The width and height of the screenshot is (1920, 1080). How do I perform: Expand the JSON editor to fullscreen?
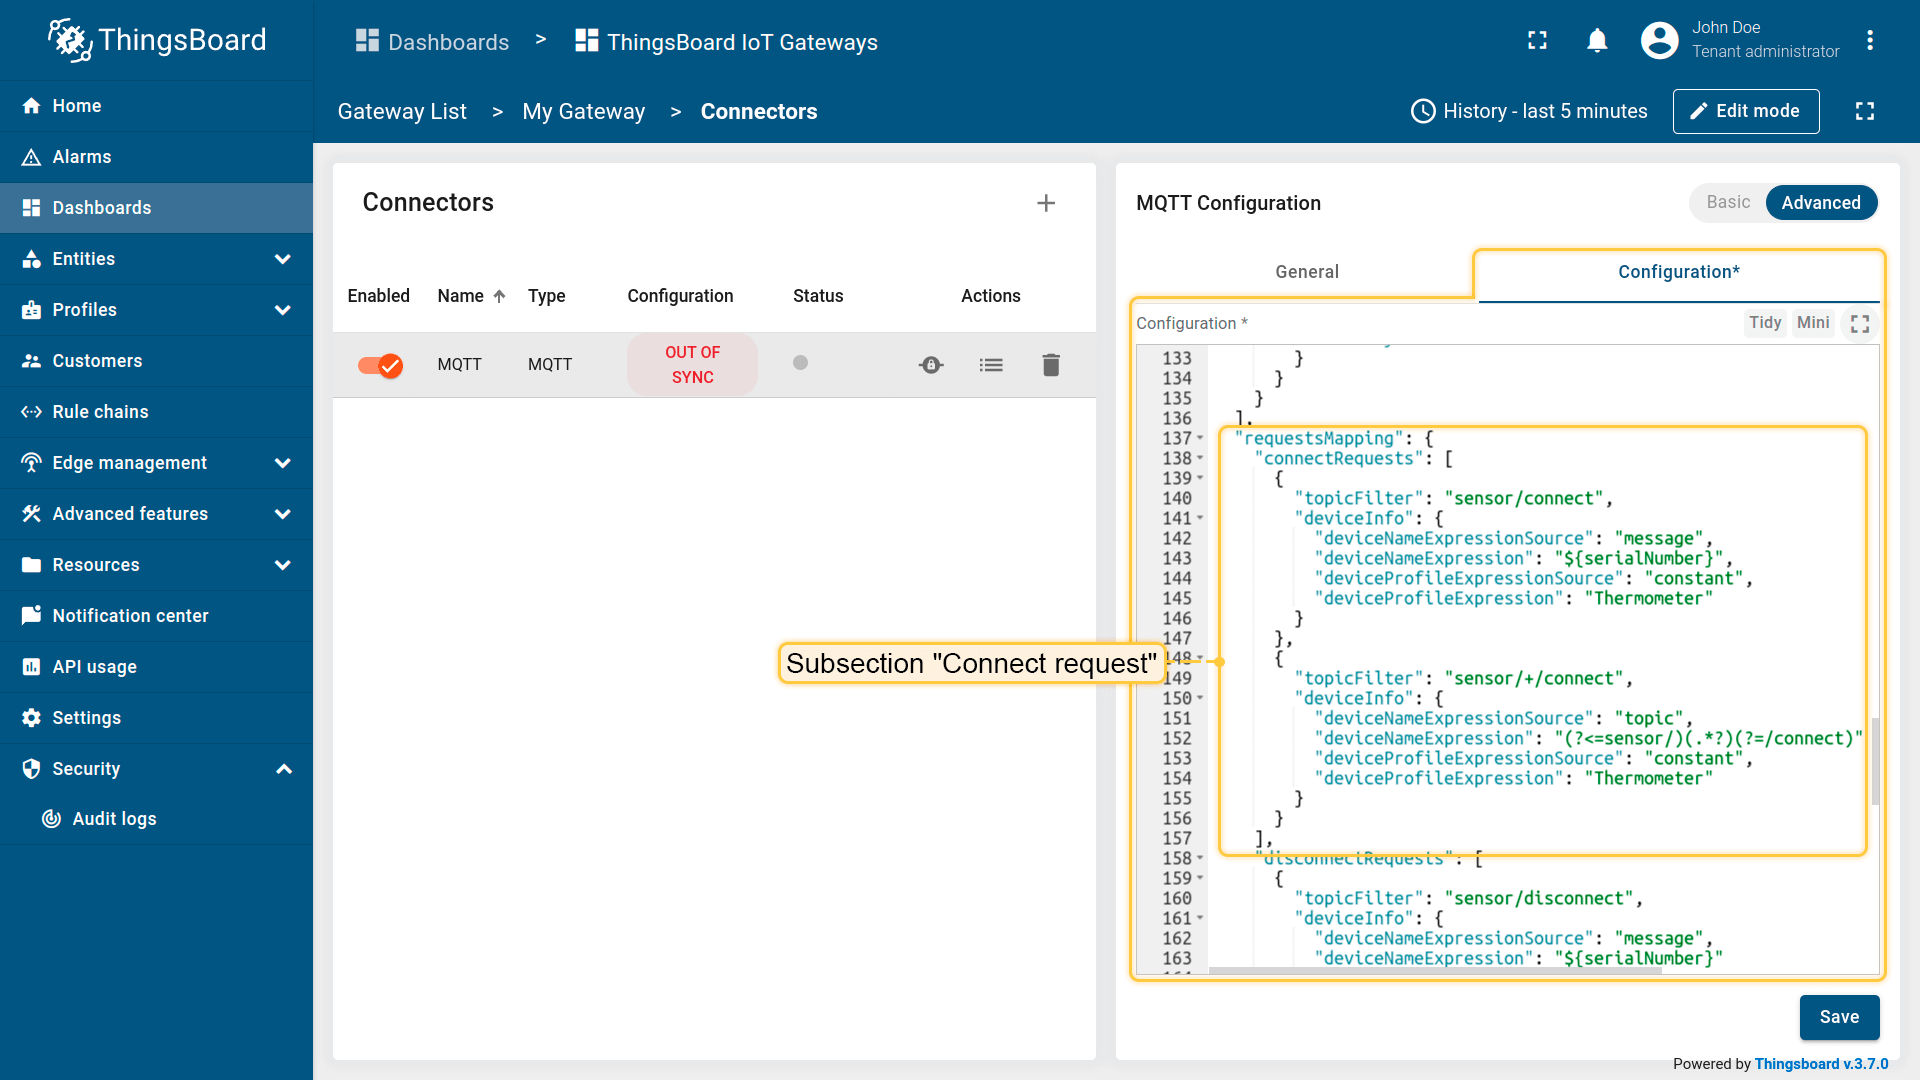tap(1860, 324)
